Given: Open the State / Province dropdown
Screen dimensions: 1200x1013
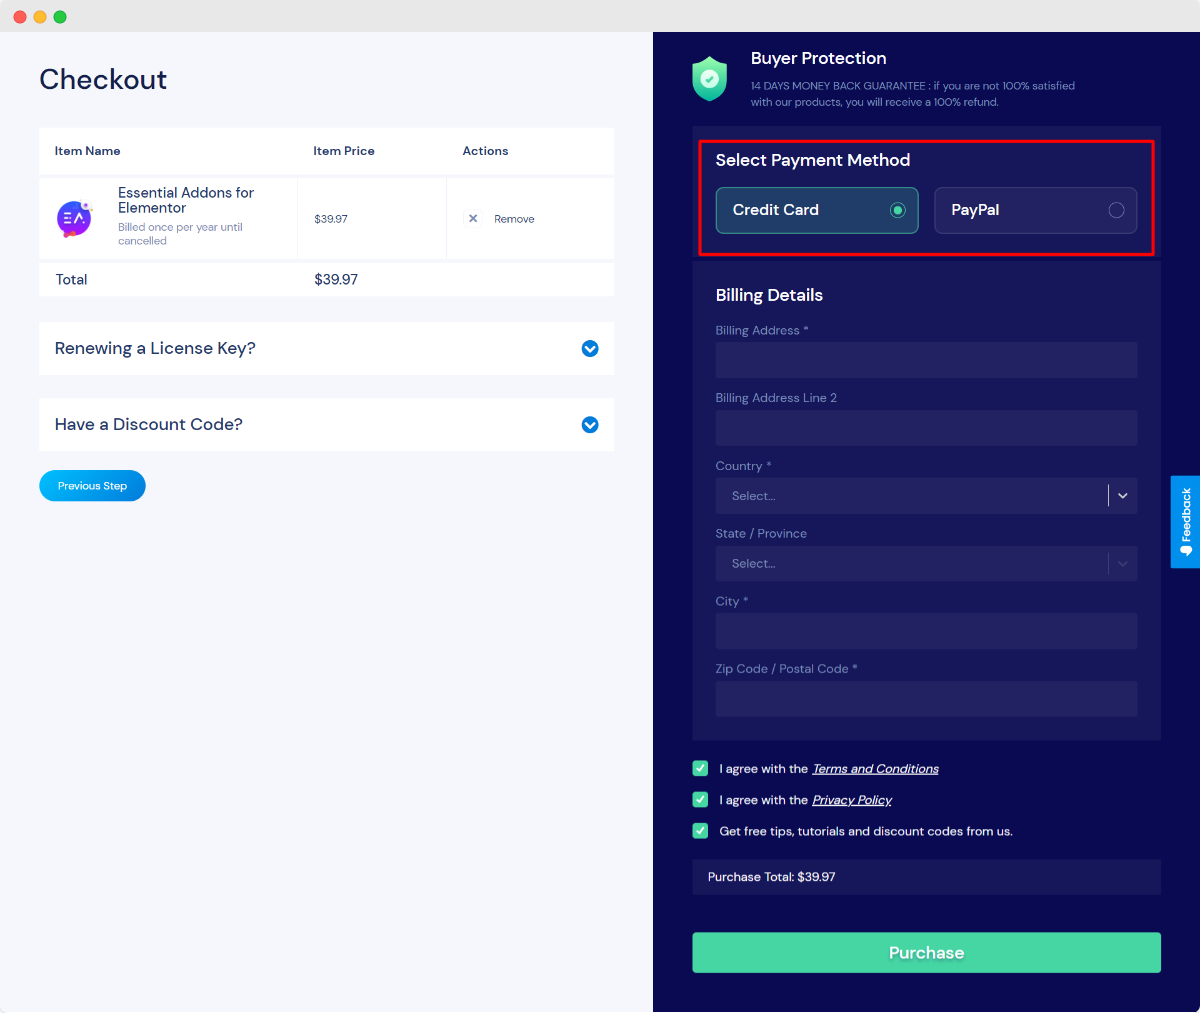Looking at the screenshot, I should pyautogui.click(x=1122, y=563).
